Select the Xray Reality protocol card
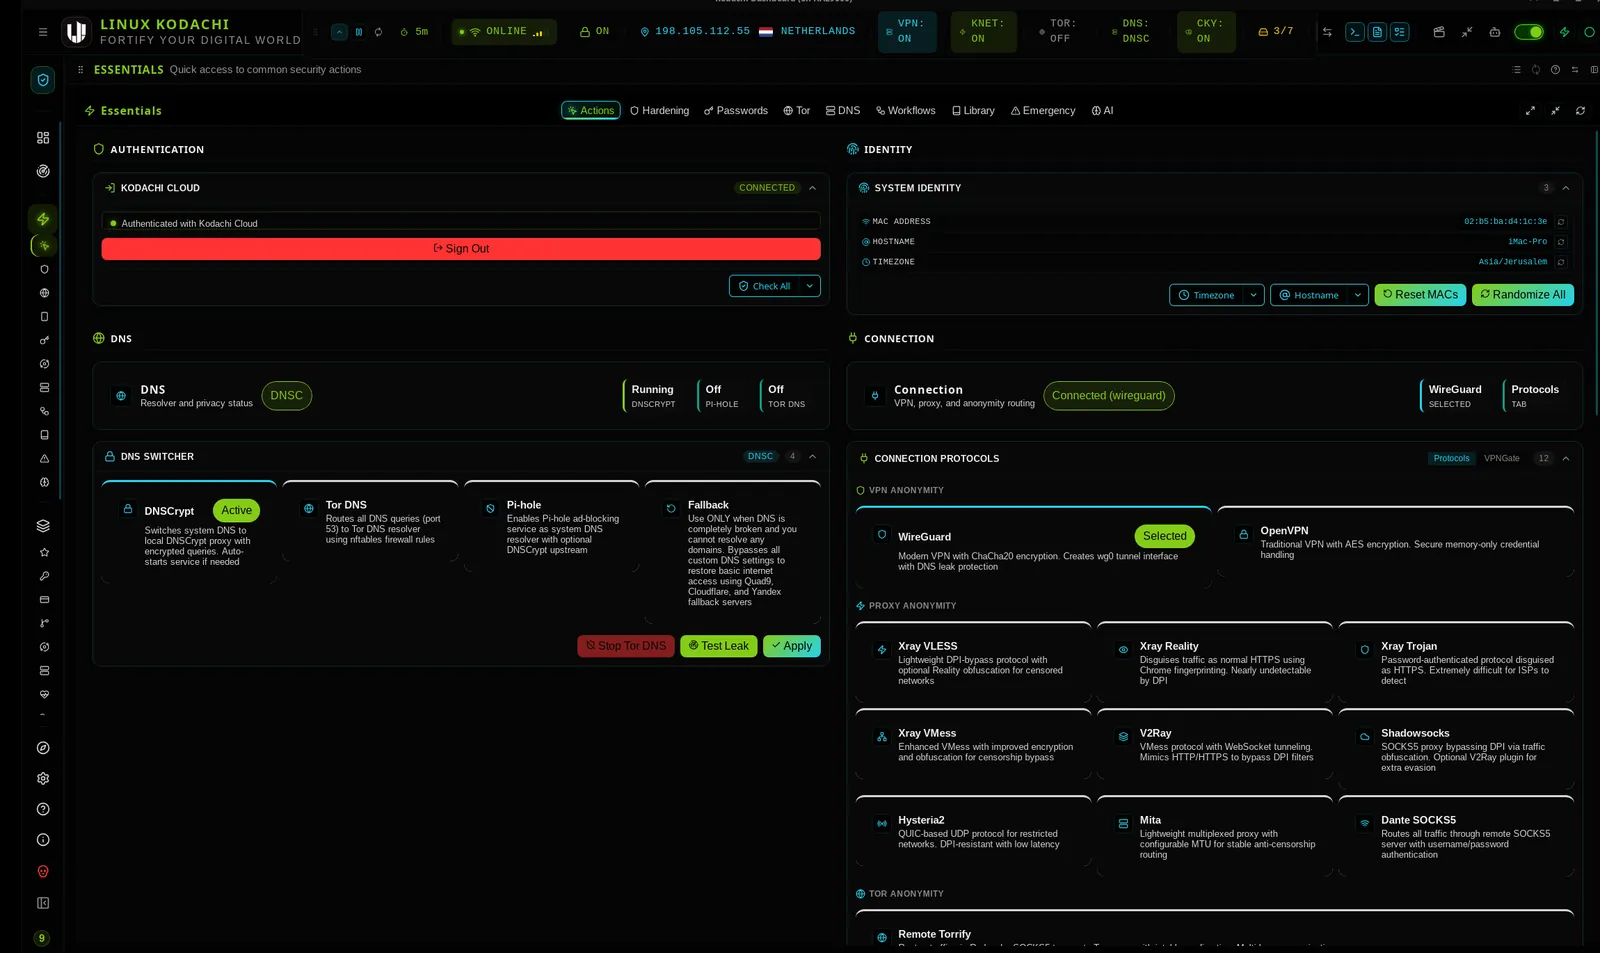Image resolution: width=1600 pixels, height=953 pixels. [x=1214, y=662]
